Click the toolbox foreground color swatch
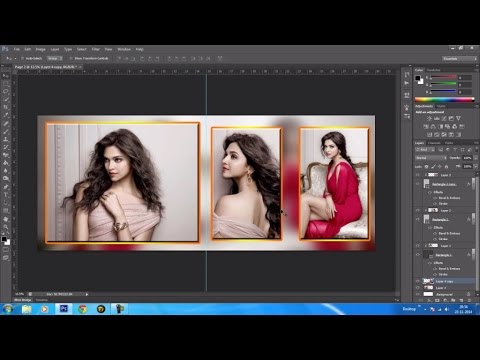Viewport: 480px width, 360px height. point(4,239)
